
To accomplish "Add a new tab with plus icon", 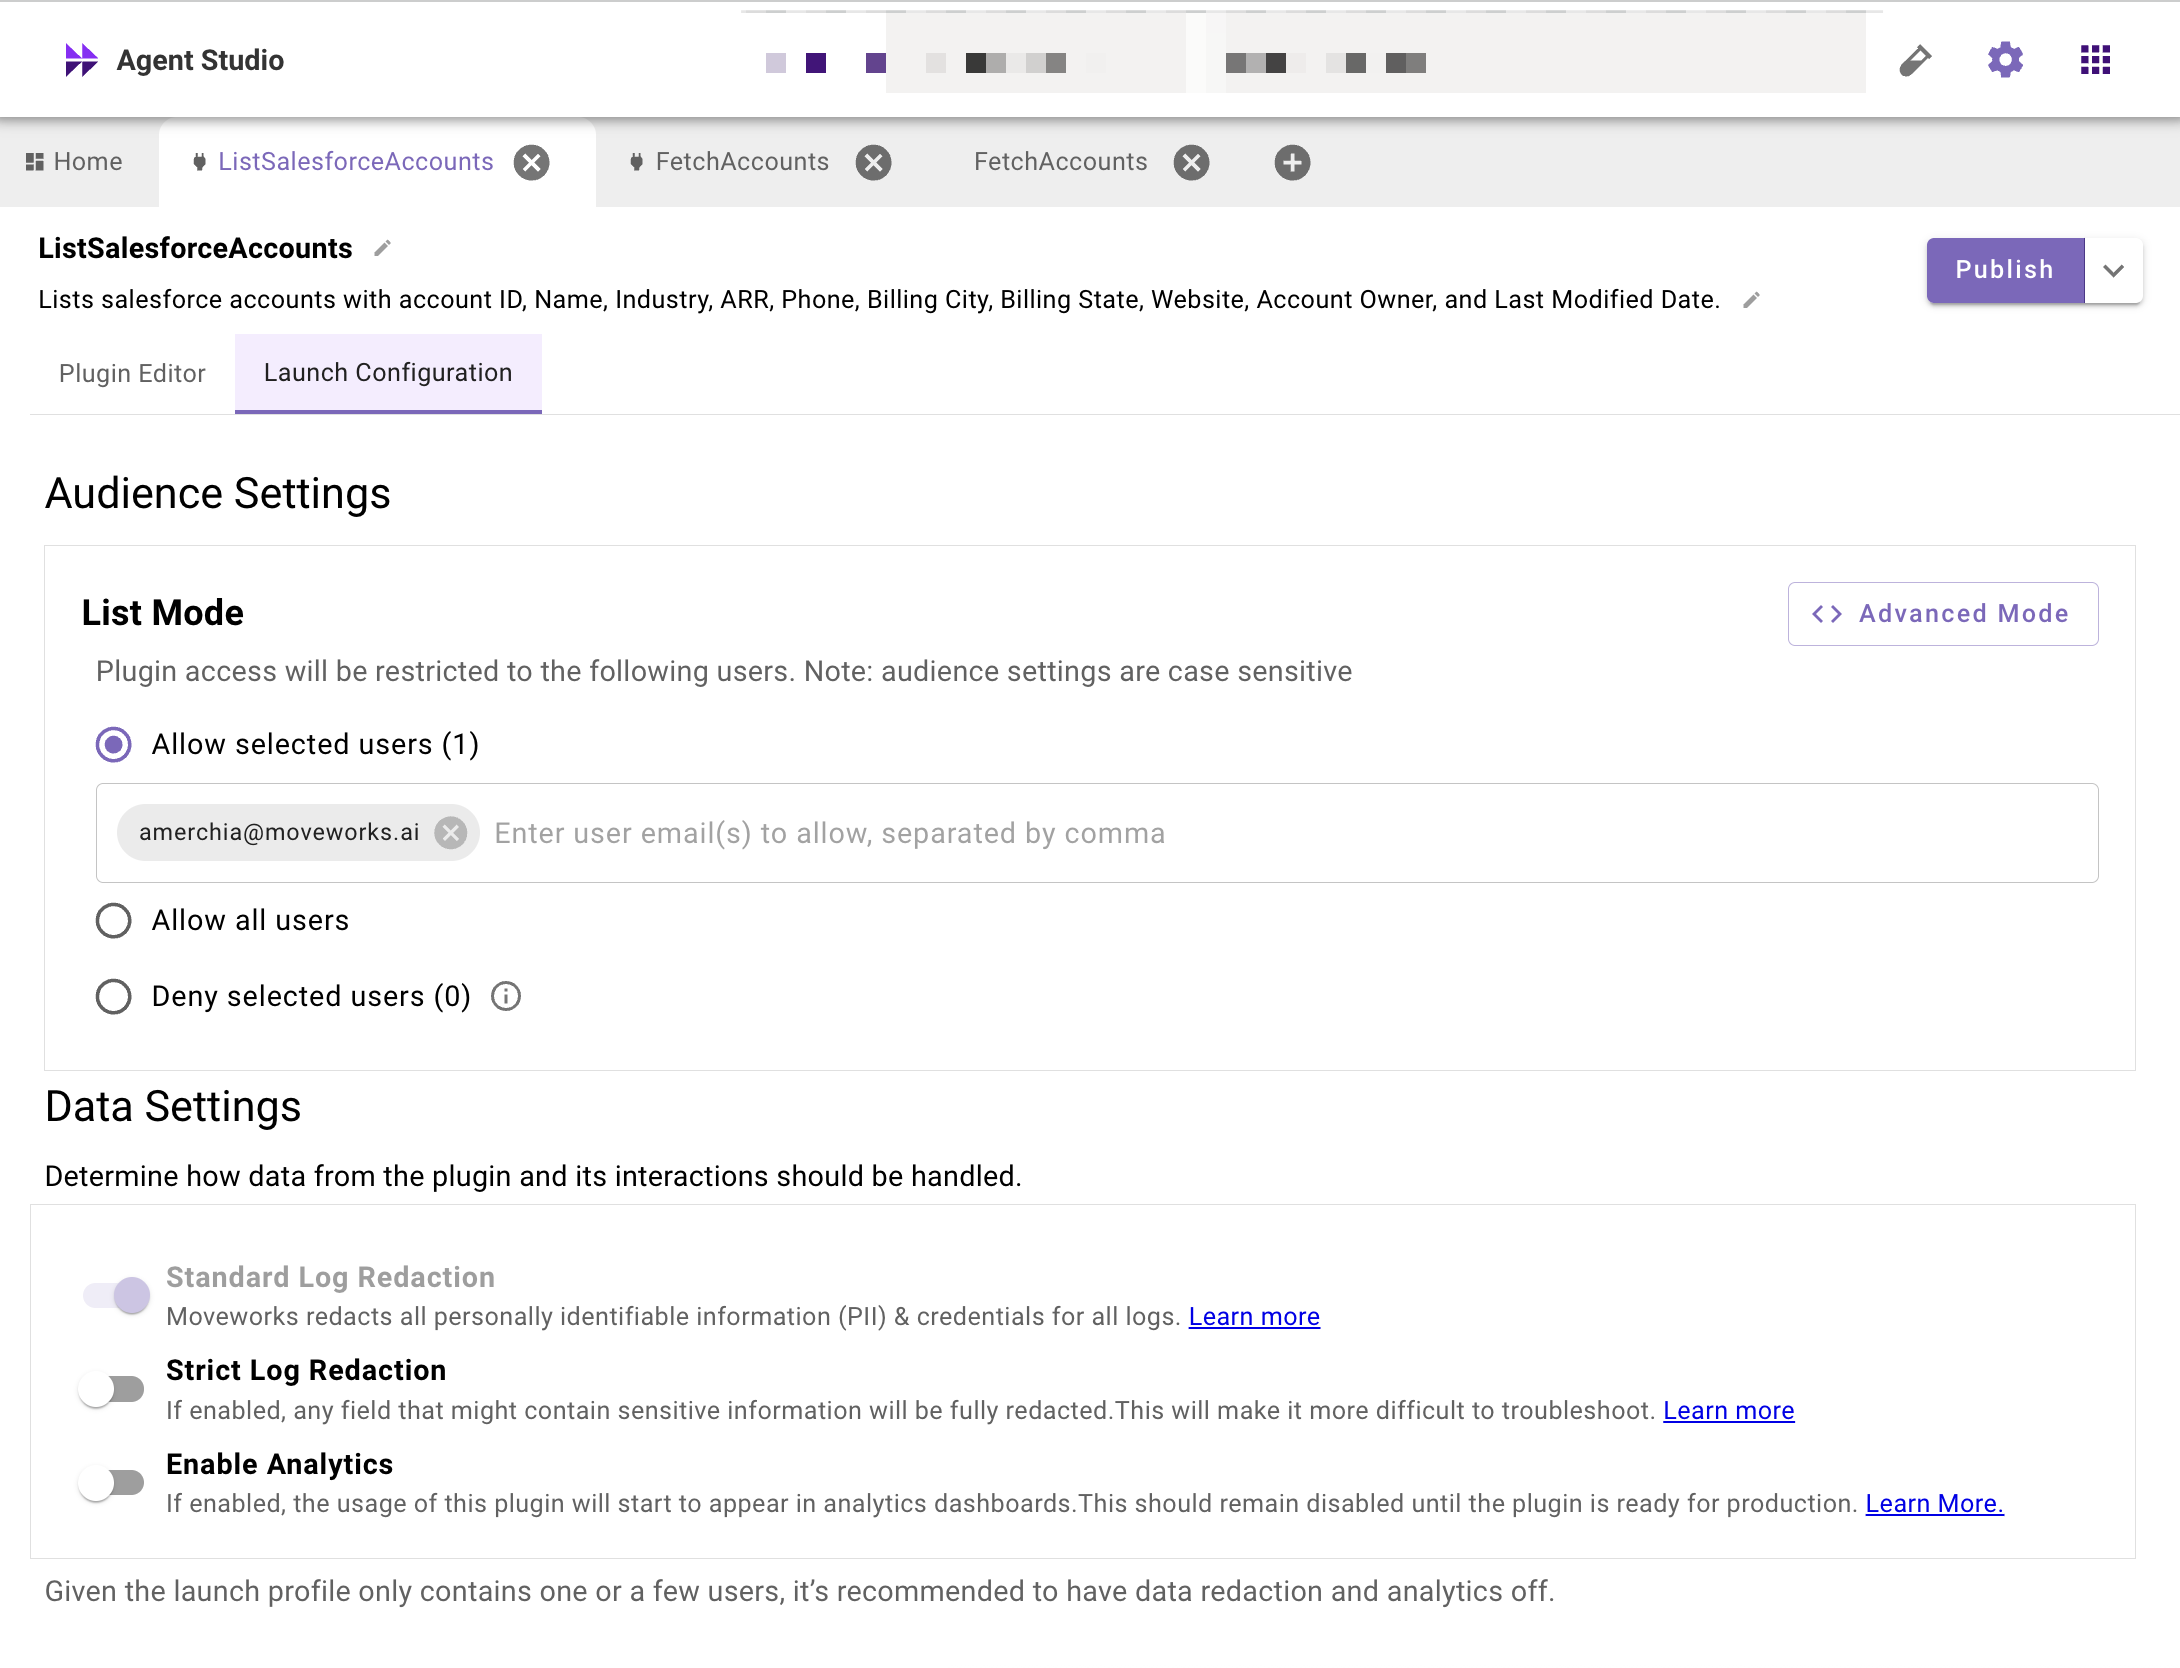I will [1291, 163].
